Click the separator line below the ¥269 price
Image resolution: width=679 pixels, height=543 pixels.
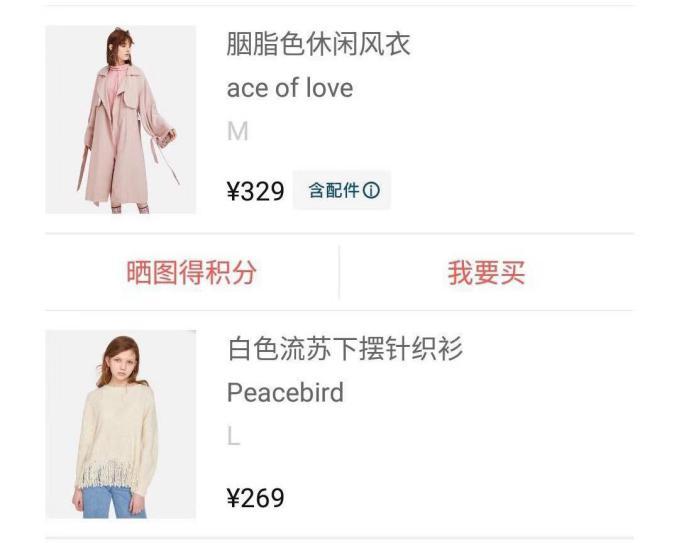pyautogui.click(x=339, y=539)
